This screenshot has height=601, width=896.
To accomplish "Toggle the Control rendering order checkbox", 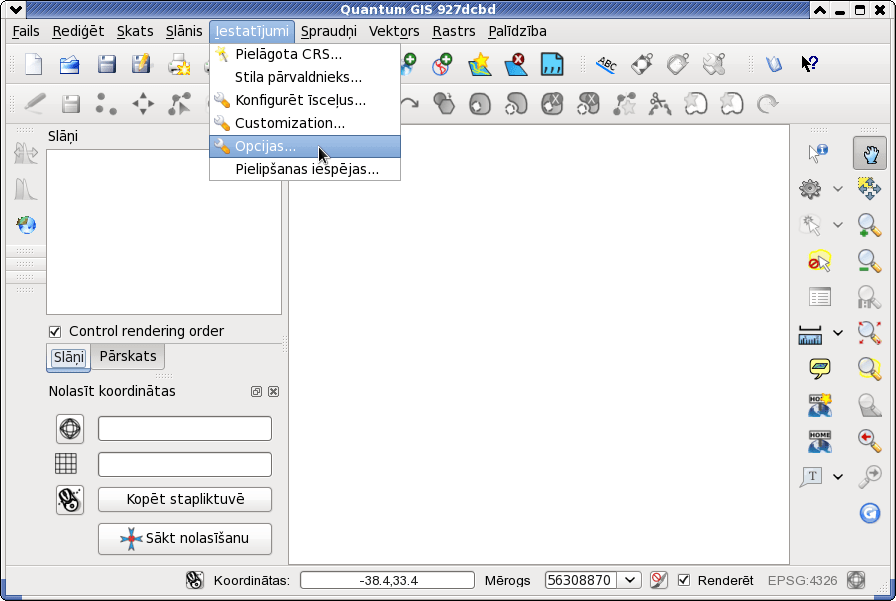I will 55,331.
